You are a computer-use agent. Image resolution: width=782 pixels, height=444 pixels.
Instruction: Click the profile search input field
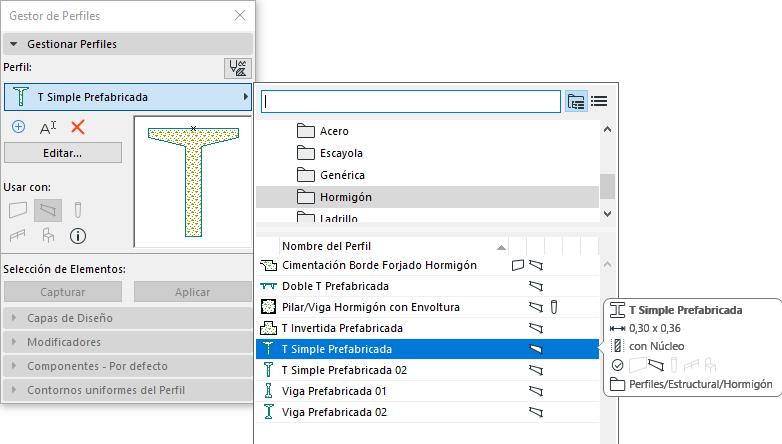coord(411,102)
